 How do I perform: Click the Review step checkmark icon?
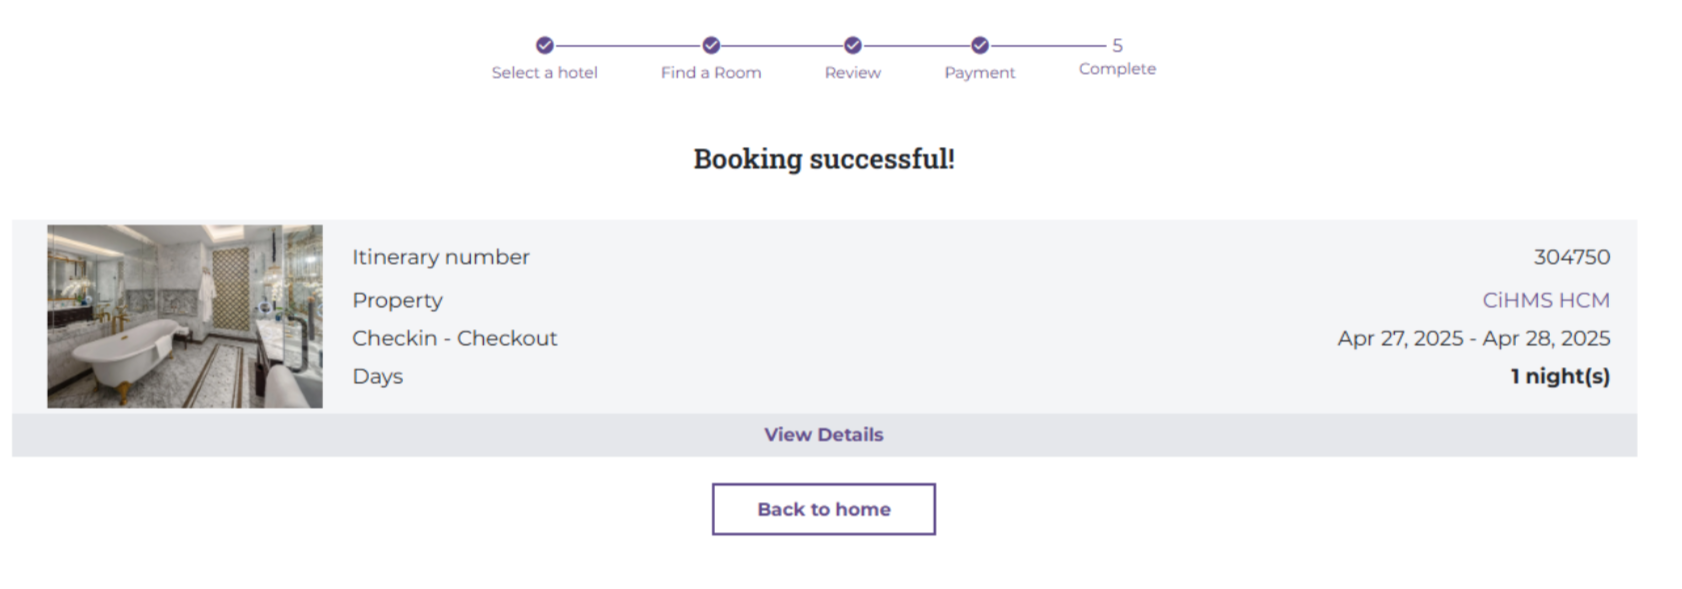pyautogui.click(x=853, y=45)
